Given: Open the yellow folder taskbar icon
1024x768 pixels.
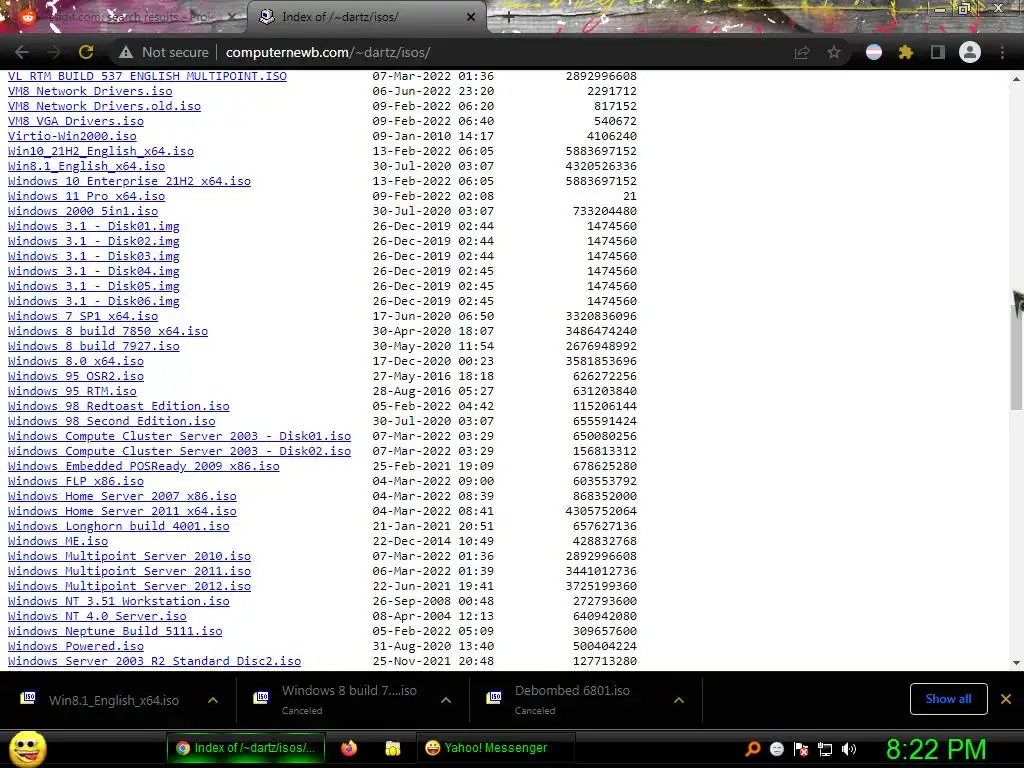Looking at the screenshot, I should (392, 748).
